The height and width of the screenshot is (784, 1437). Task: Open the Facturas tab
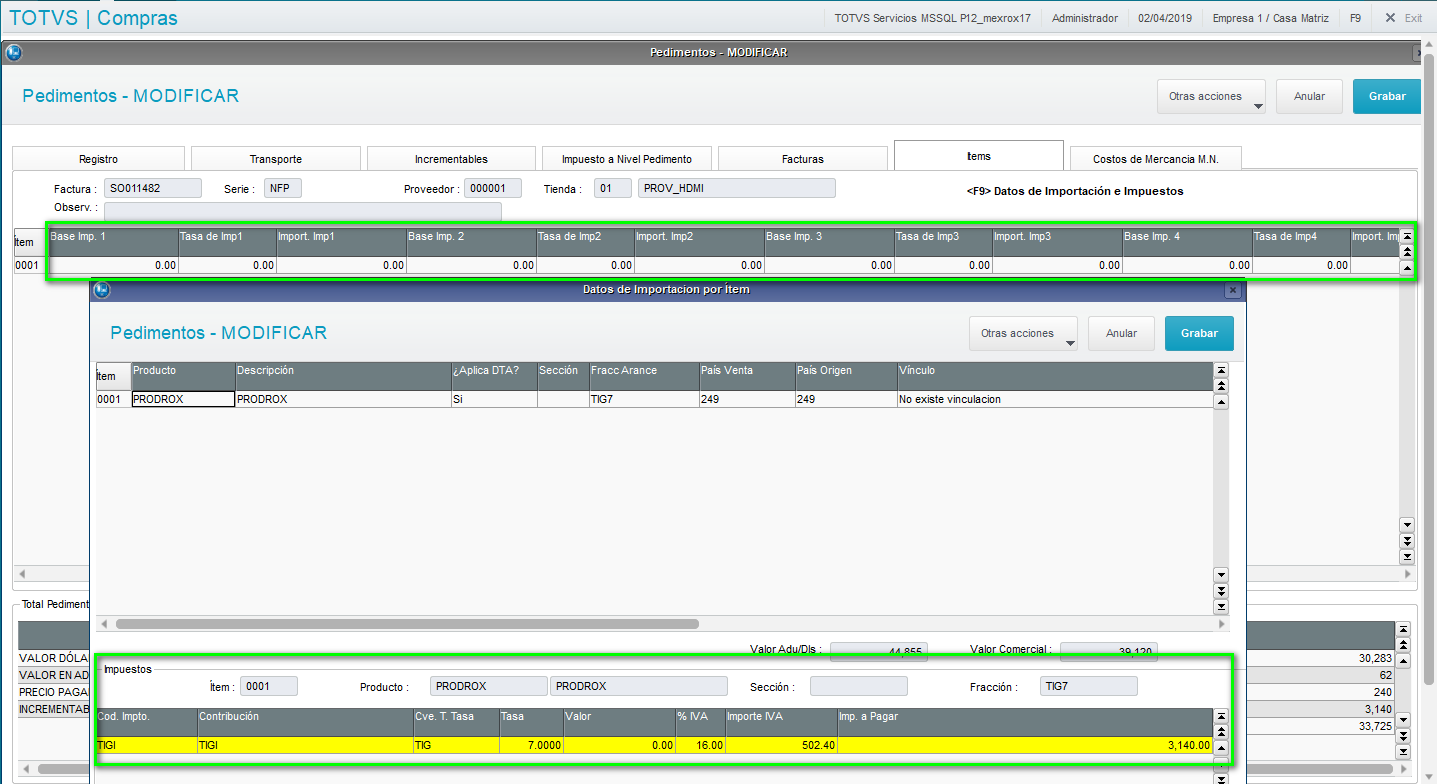coord(803,159)
